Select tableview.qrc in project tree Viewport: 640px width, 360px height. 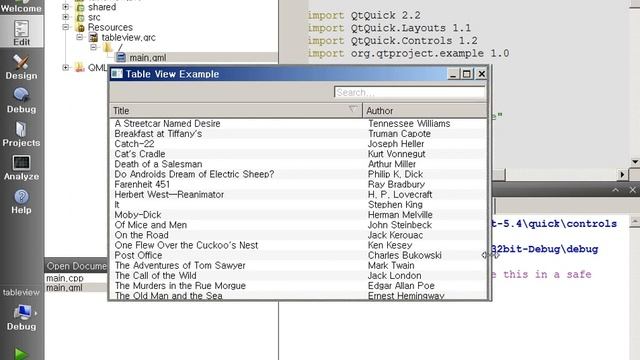pos(129,38)
